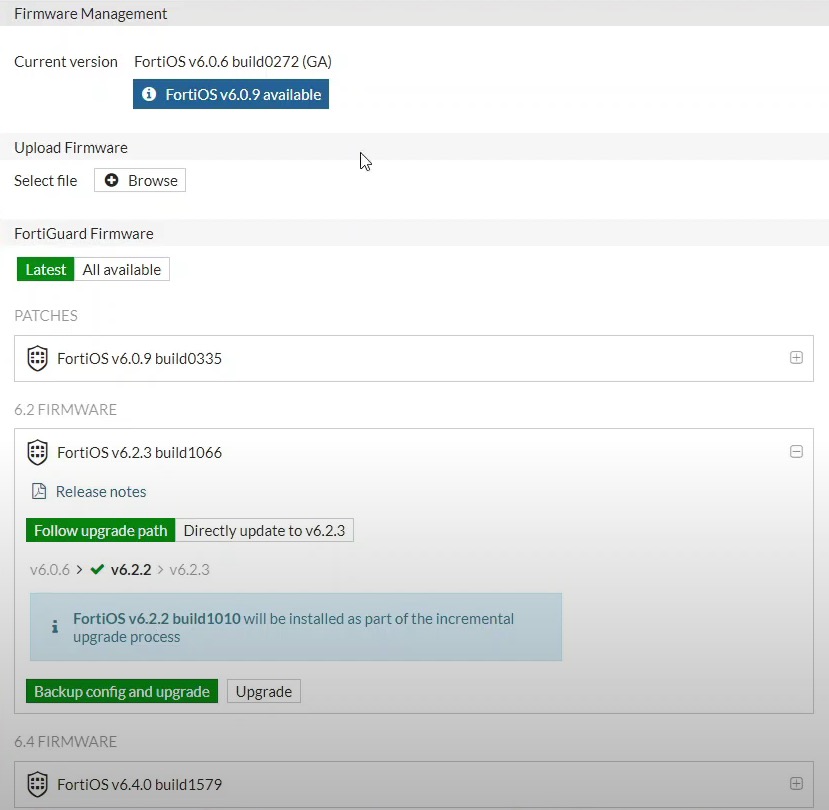Switch to All available firmware tab
Viewport: 829px width, 810px height.
122,270
